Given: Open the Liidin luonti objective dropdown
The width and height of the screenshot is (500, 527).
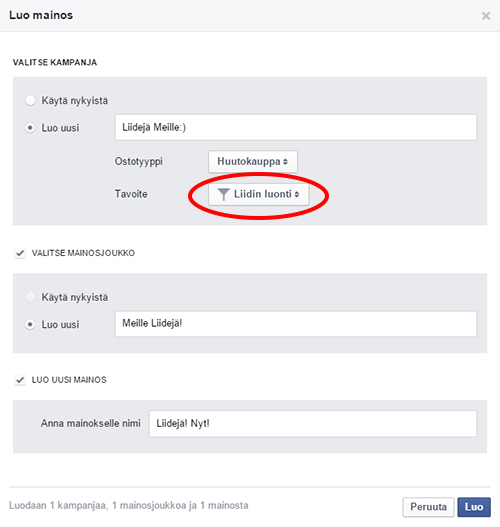Looking at the screenshot, I should (x=258, y=194).
